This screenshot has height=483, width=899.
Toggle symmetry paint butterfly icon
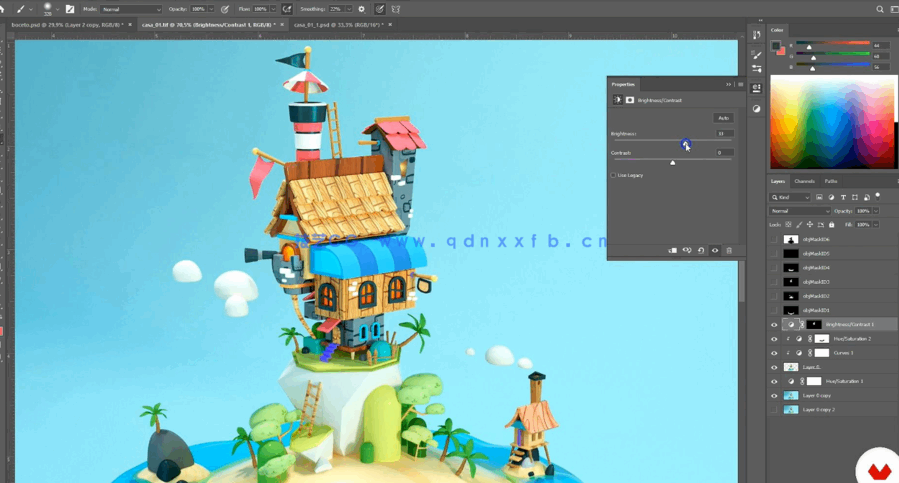coord(396,9)
